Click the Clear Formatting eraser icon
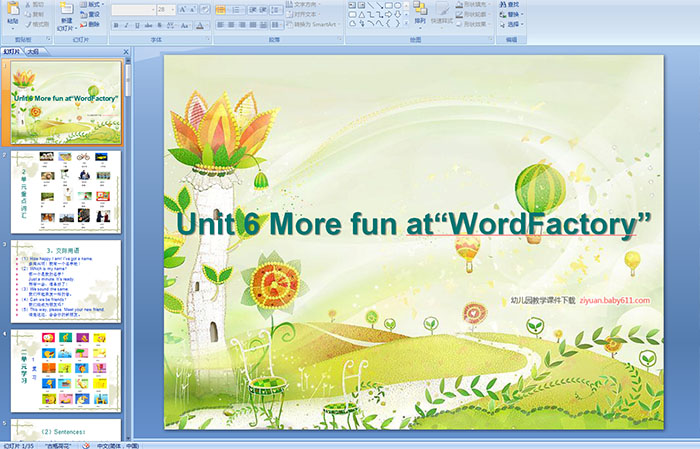The width and height of the screenshot is (700, 449). pyautogui.click(x=204, y=9)
